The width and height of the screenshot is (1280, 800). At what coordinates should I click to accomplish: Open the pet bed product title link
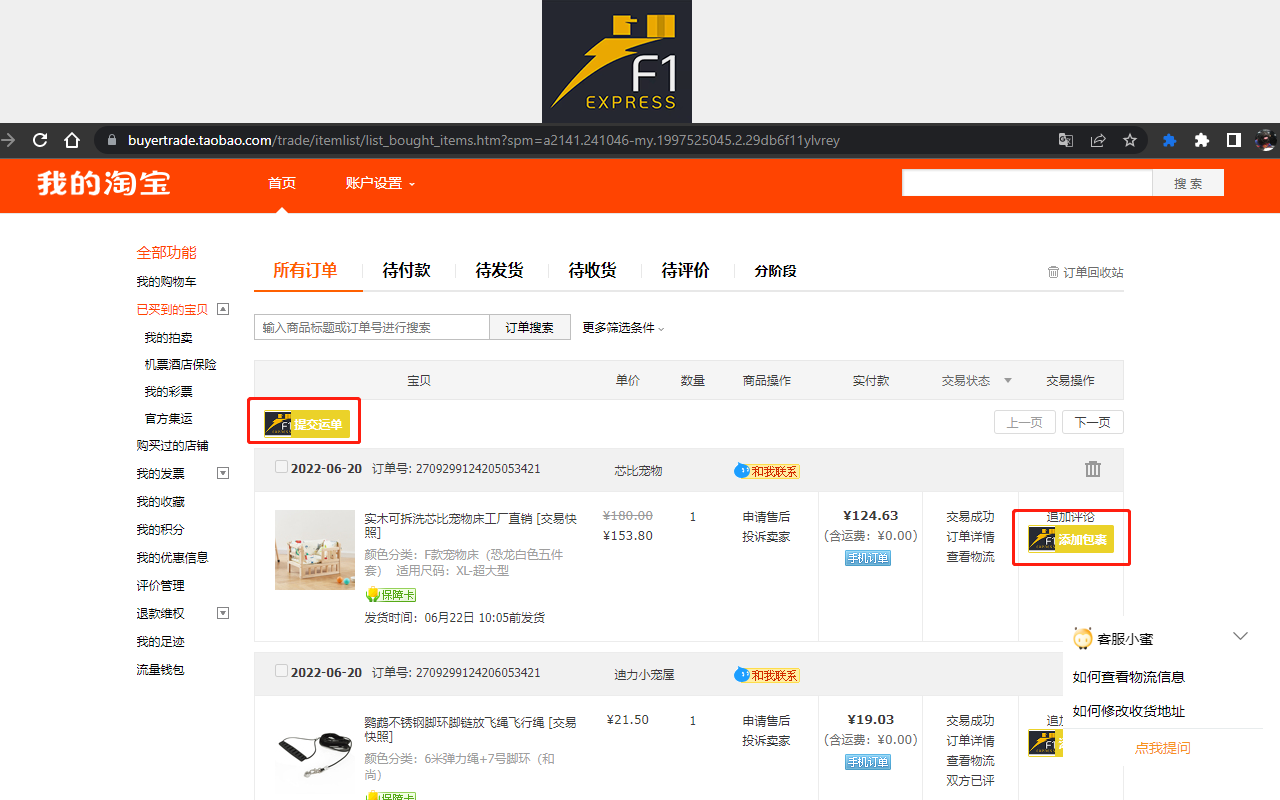pyautogui.click(x=470, y=525)
